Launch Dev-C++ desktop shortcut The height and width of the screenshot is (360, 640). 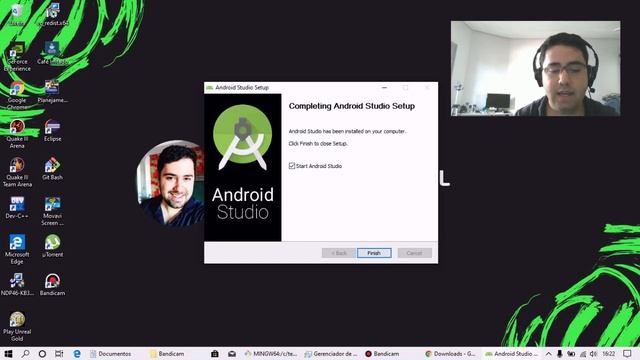click(x=17, y=207)
